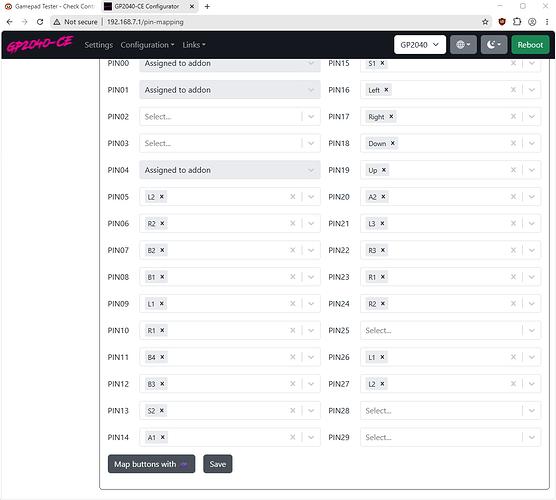Viewport: 556px width, 500px height.
Task: Expand the PIN22 dropdown chevron
Action: 532,250
